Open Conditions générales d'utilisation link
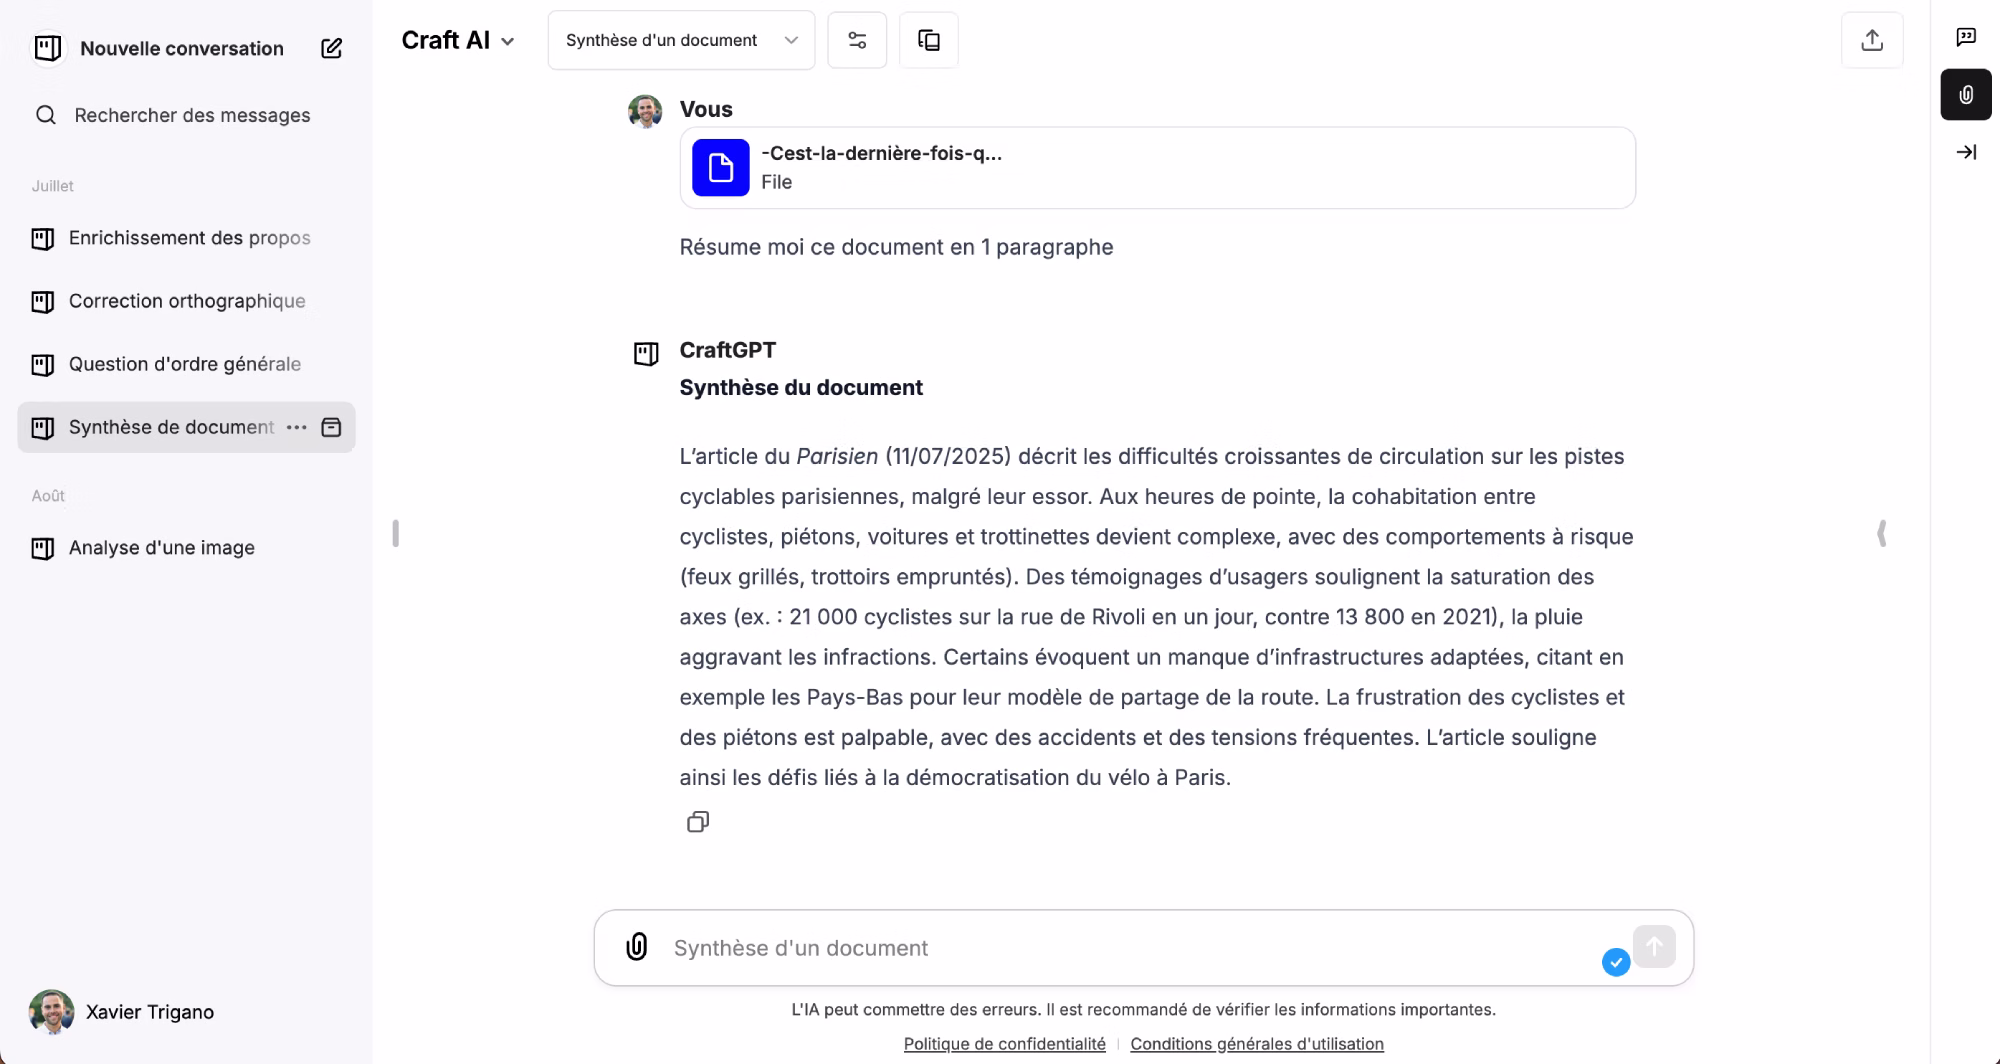Viewport: 2000px width, 1064px height. pos(1257,1043)
